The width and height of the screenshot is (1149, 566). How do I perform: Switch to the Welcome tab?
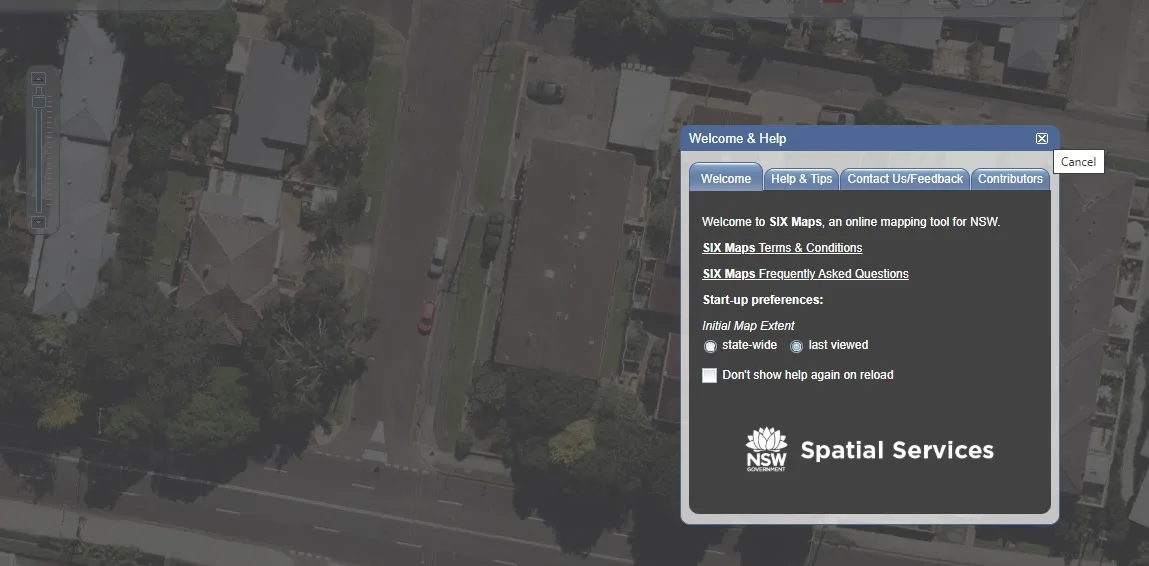(725, 179)
